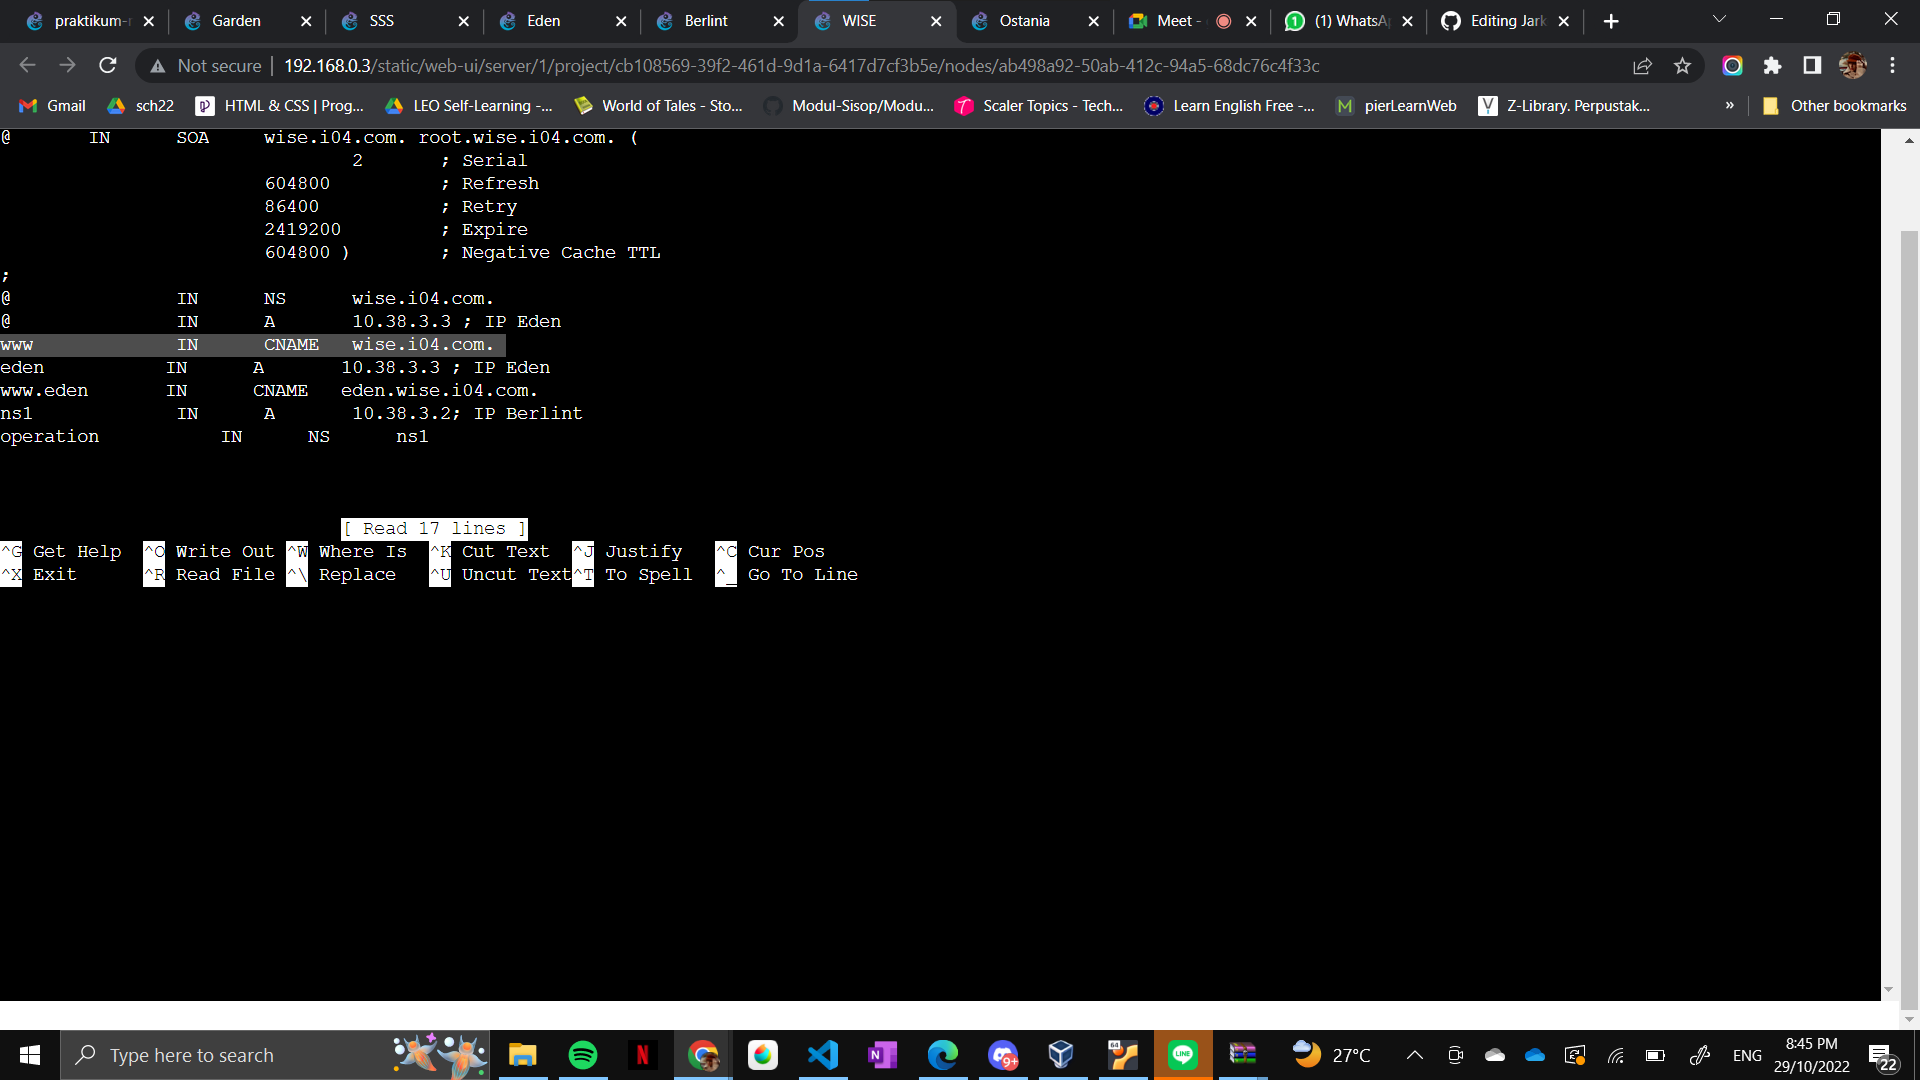1920x1080 pixels.
Task: Open VirtualBox from the taskbar
Action: (1062, 1054)
